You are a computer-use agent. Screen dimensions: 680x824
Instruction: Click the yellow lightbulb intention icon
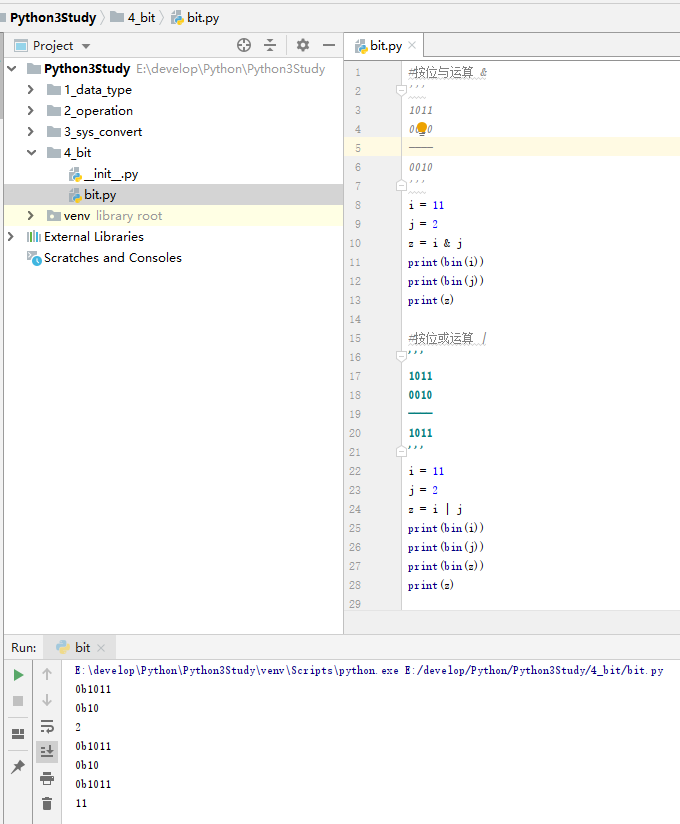coord(422,129)
